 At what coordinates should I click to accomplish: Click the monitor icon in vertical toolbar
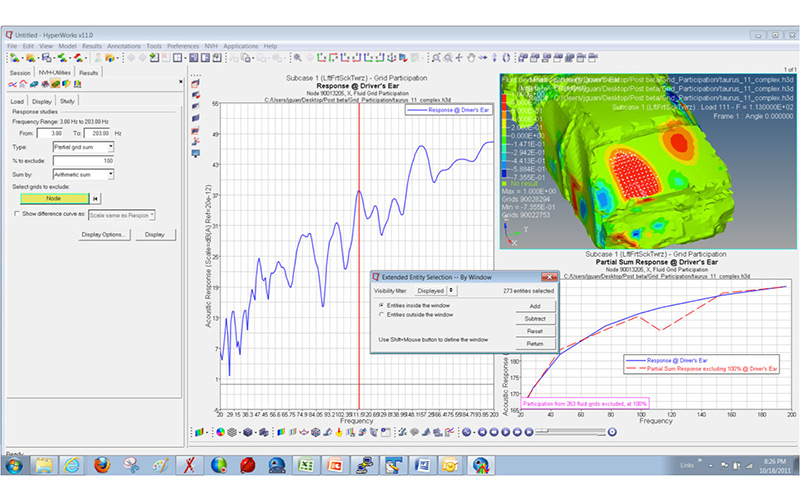[x=195, y=153]
